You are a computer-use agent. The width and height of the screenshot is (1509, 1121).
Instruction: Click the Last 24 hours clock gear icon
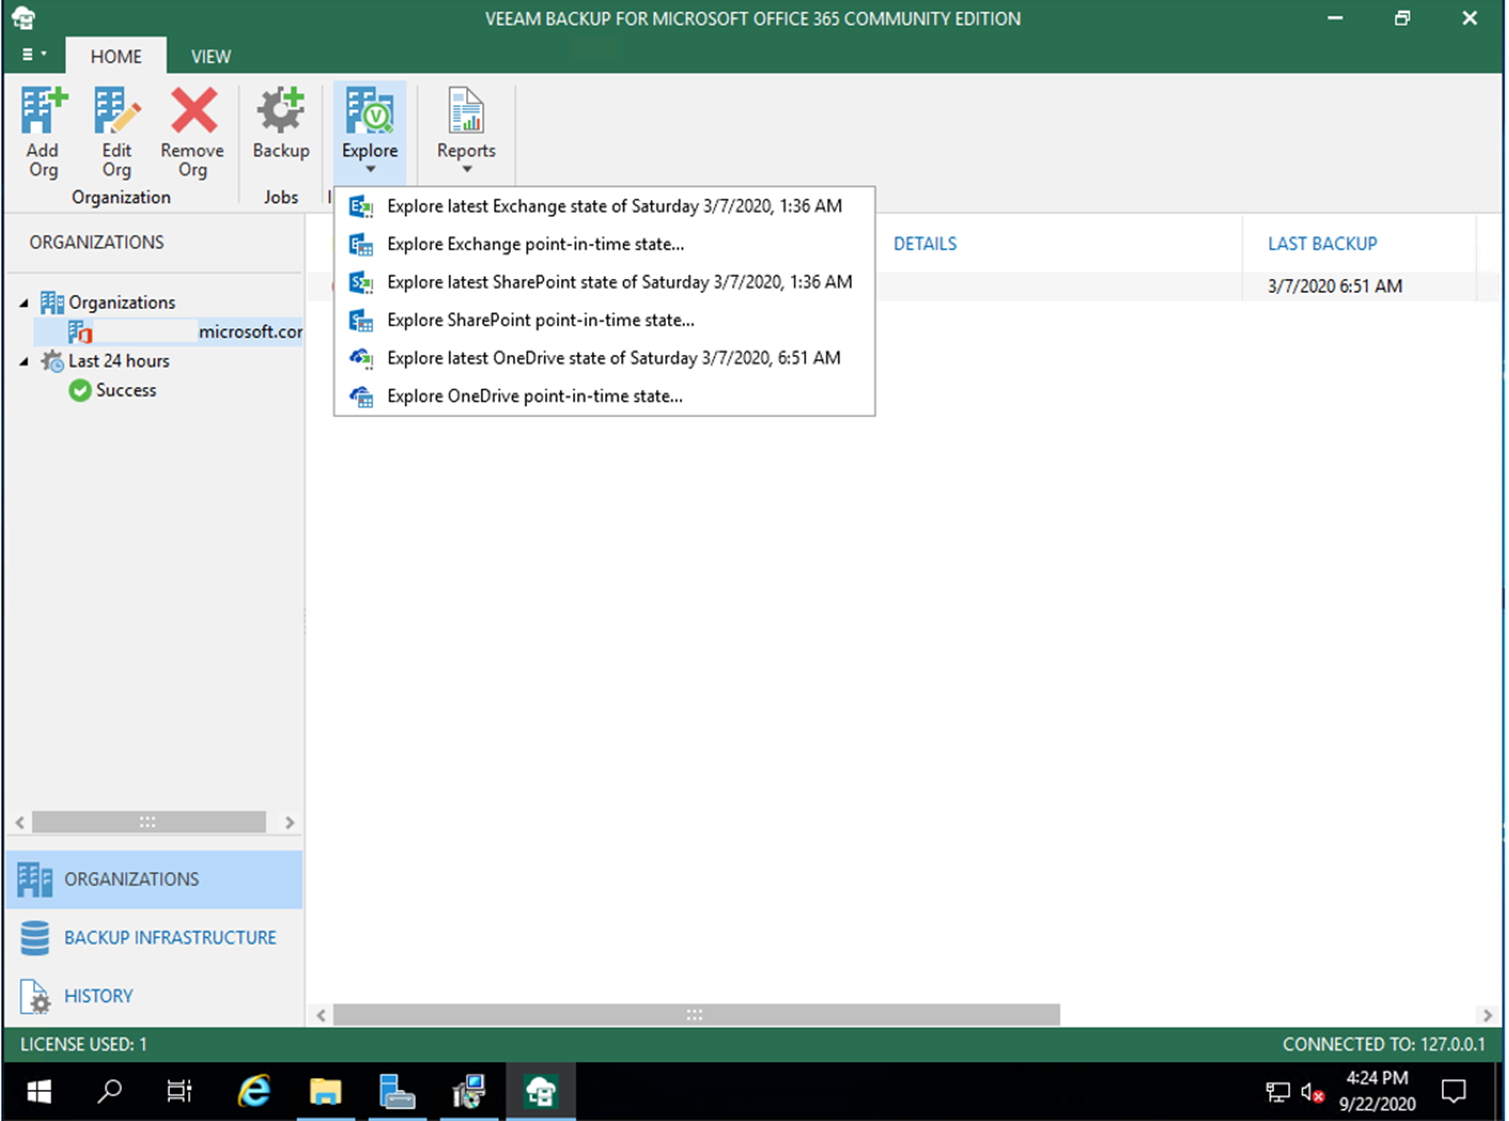tap(52, 361)
